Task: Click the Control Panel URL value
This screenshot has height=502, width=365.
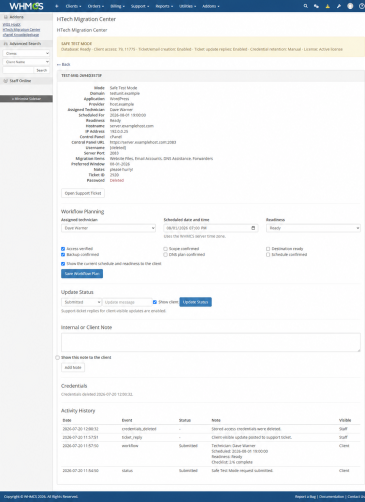Action: (x=143, y=142)
